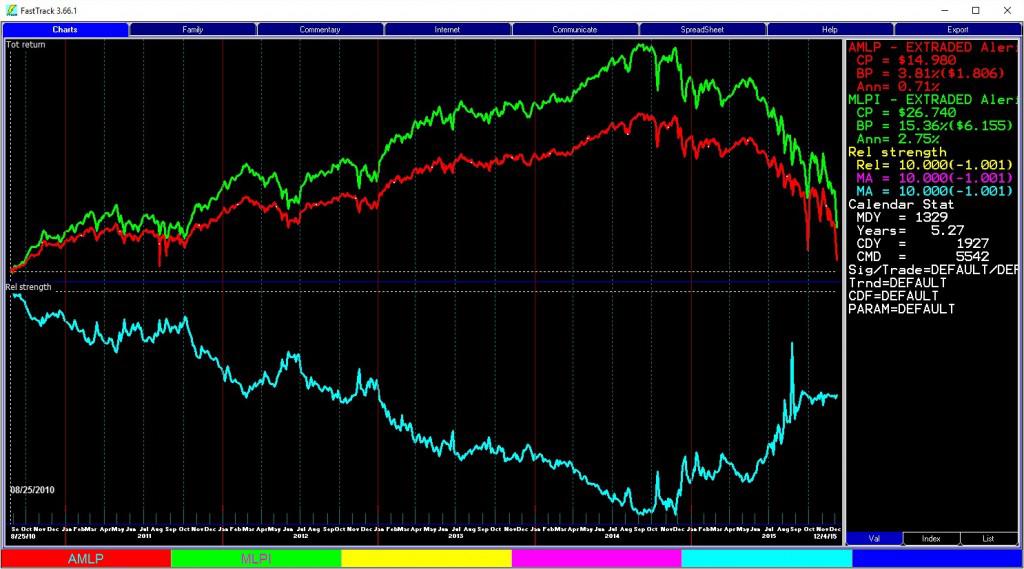1024x569 pixels.
Task: Click the MDY = 1329 value
Action: tap(902, 217)
